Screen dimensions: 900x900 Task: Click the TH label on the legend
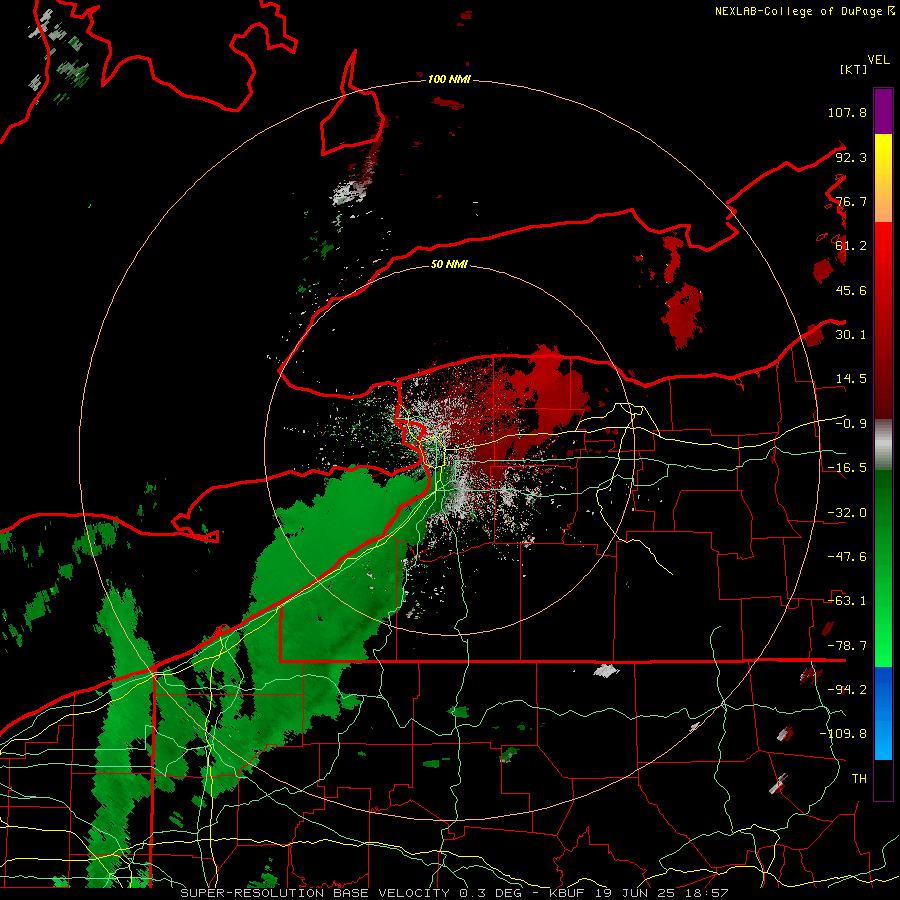pyautogui.click(x=859, y=779)
